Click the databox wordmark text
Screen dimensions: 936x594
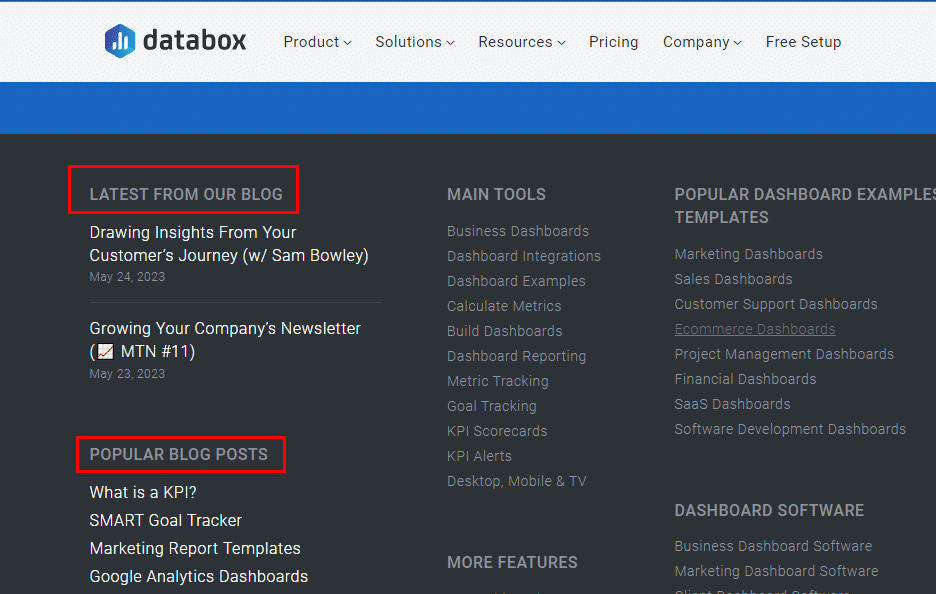(x=195, y=41)
